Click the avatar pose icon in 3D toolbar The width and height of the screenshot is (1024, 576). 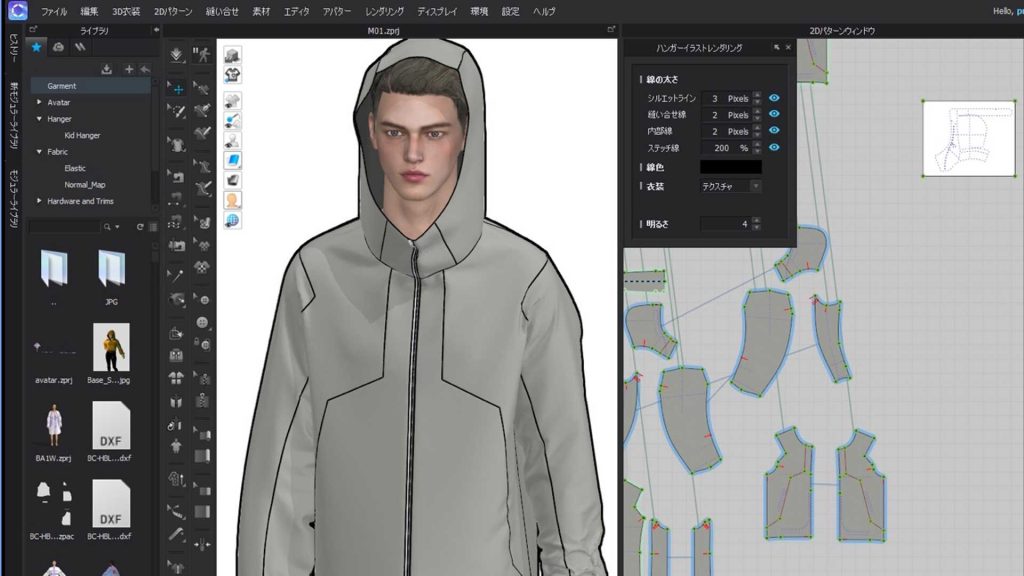202,55
